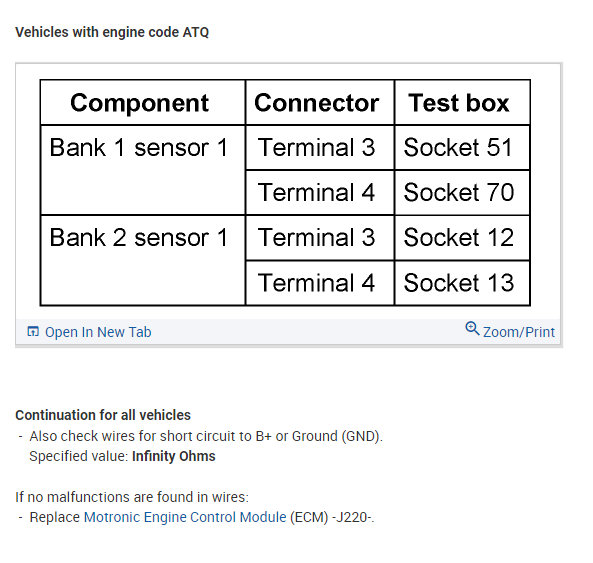
Task: Click the Open In New Tab icon
Action: click(33, 332)
